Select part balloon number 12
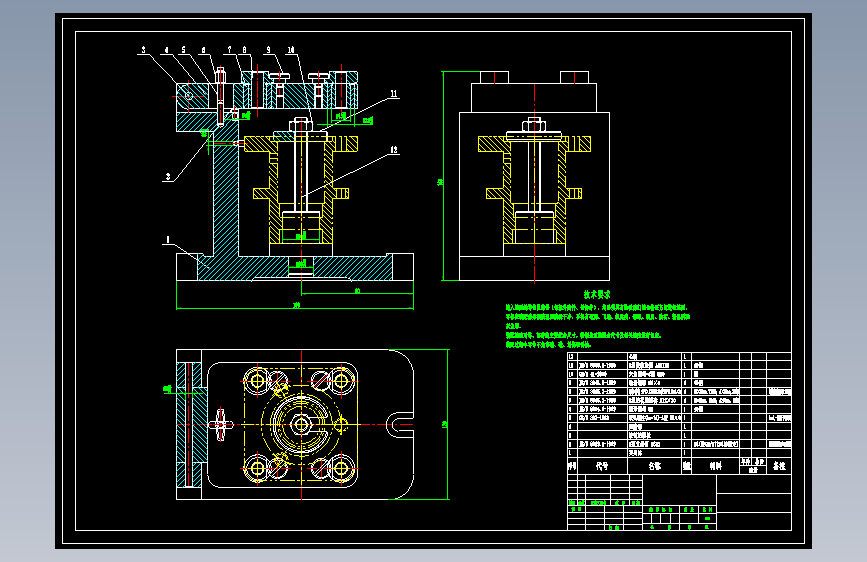The width and height of the screenshot is (867, 562). pos(394,149)
